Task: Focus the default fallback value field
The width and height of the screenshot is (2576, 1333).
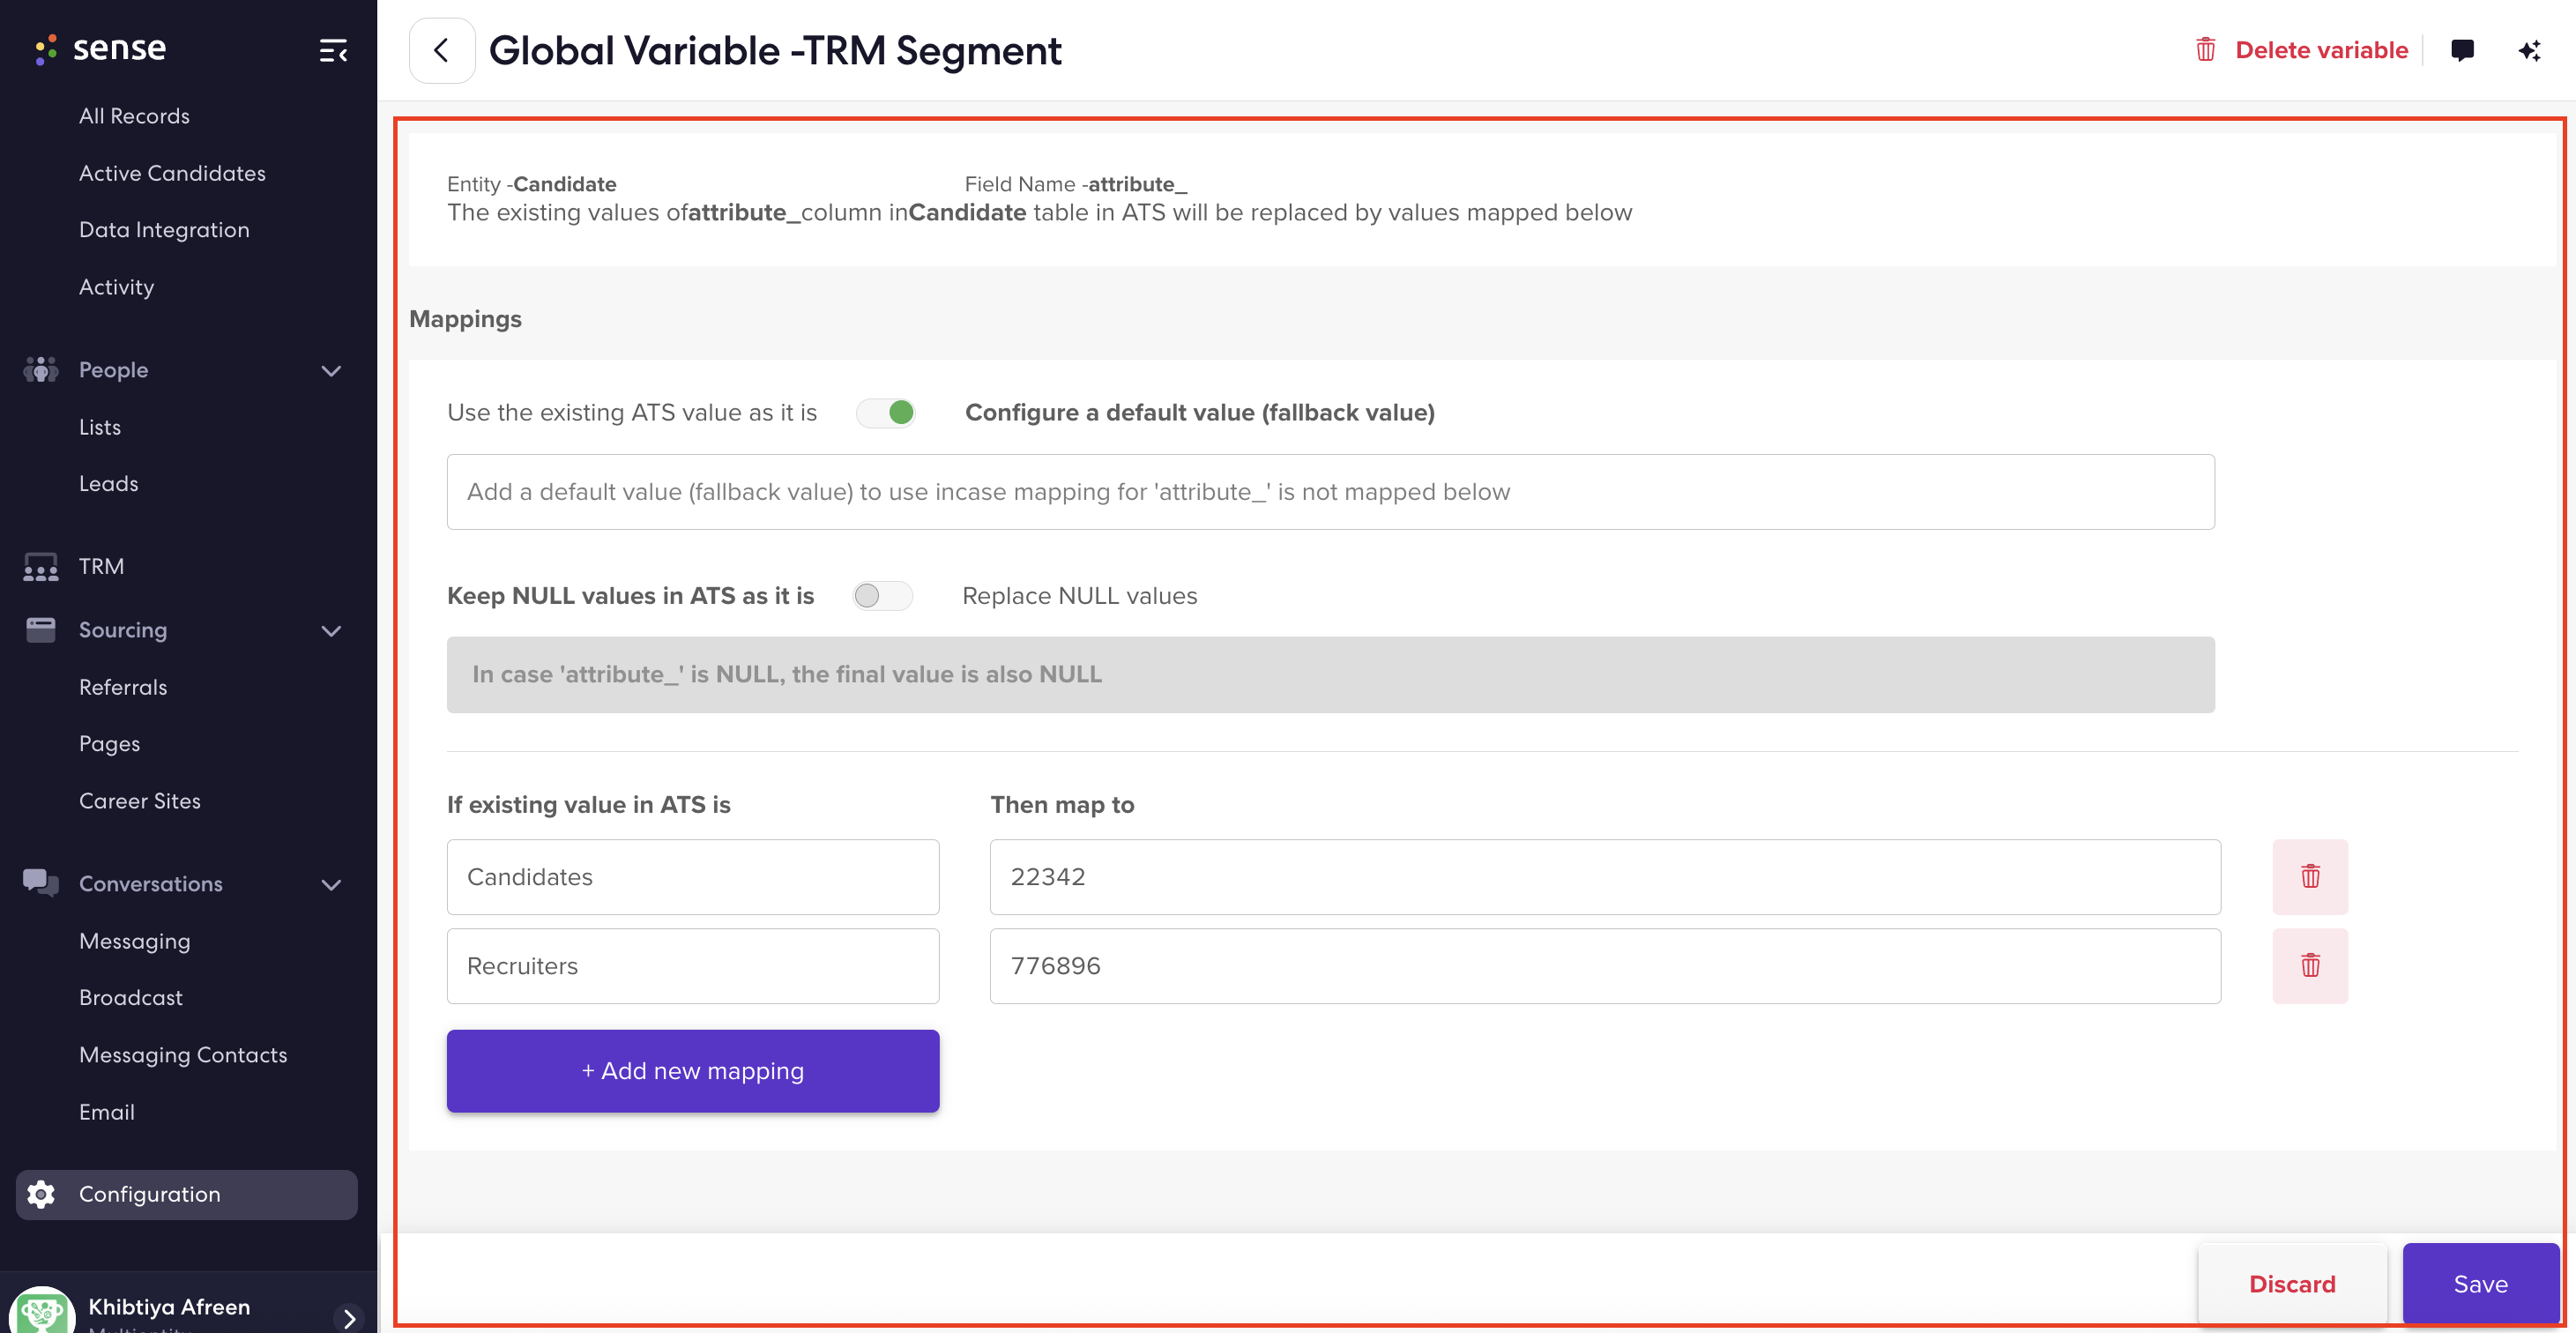Action: tap(1330, 491)
